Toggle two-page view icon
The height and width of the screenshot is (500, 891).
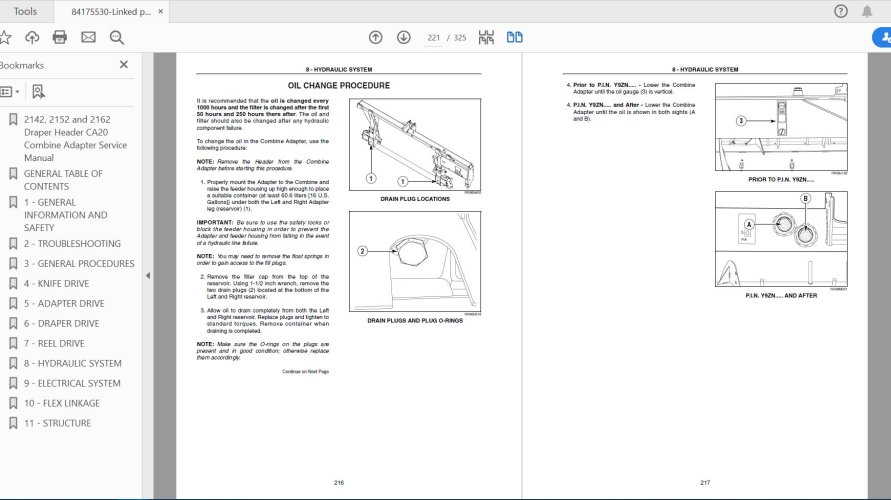pos(514,38)
